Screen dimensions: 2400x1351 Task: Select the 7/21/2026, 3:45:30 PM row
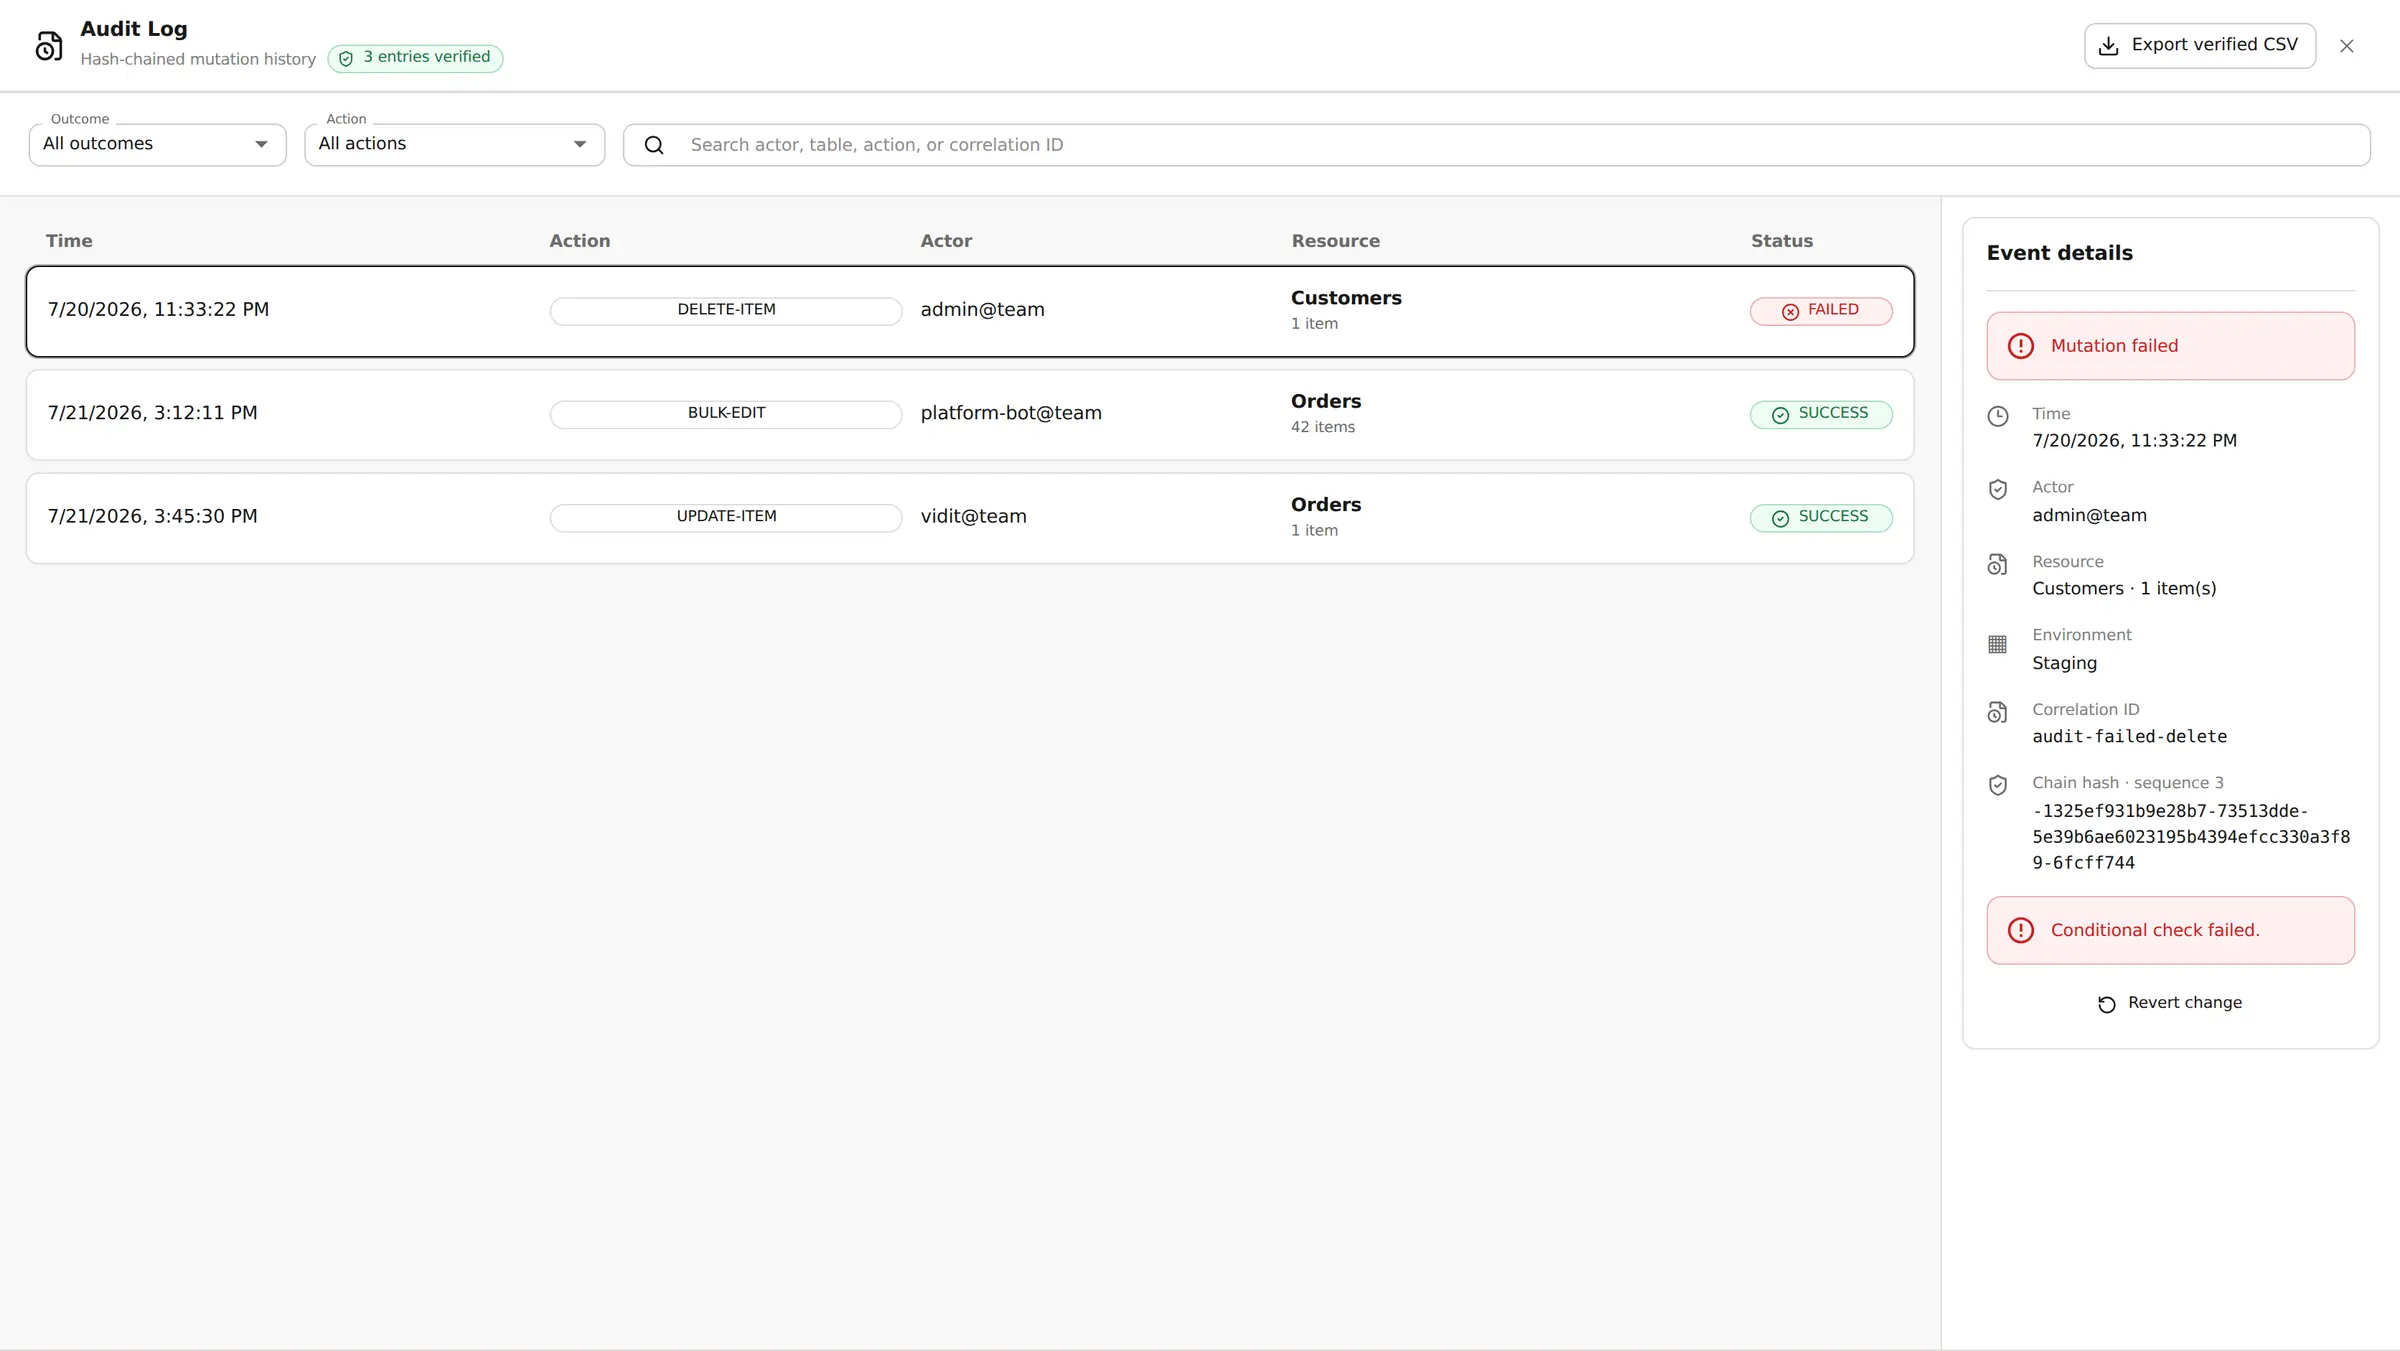[970, 517]
